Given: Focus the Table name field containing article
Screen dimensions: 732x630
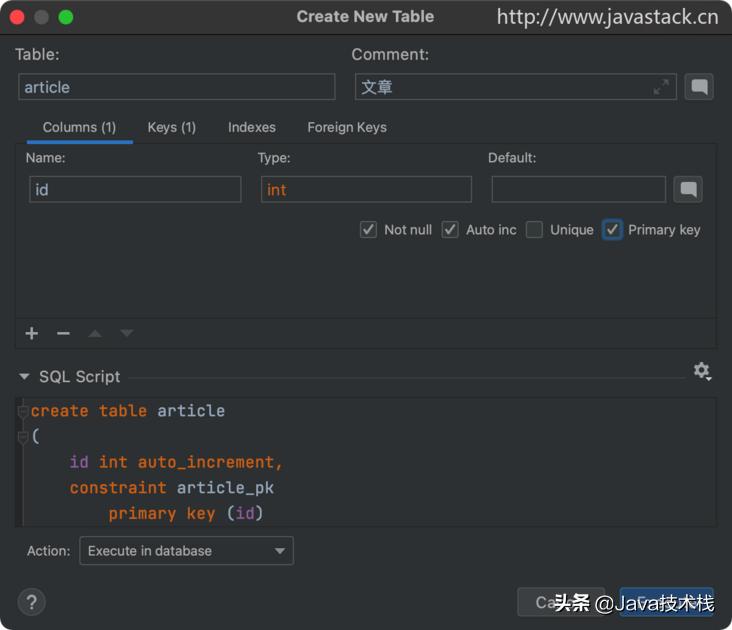Looking at the screenshot, I should pos(177,87).
